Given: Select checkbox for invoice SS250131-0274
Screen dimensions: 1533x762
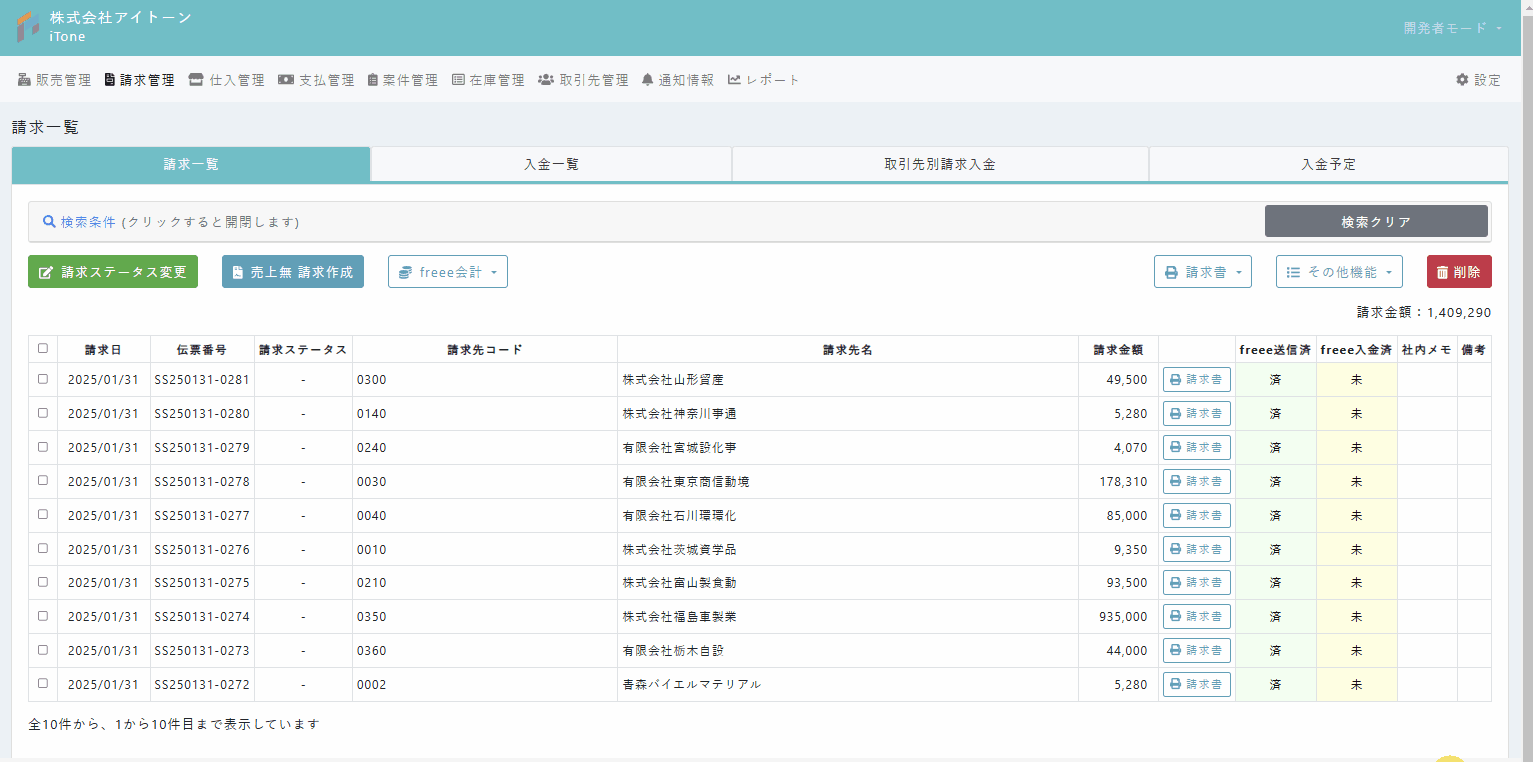Looking at the screenshot, I should click(42, 616).
